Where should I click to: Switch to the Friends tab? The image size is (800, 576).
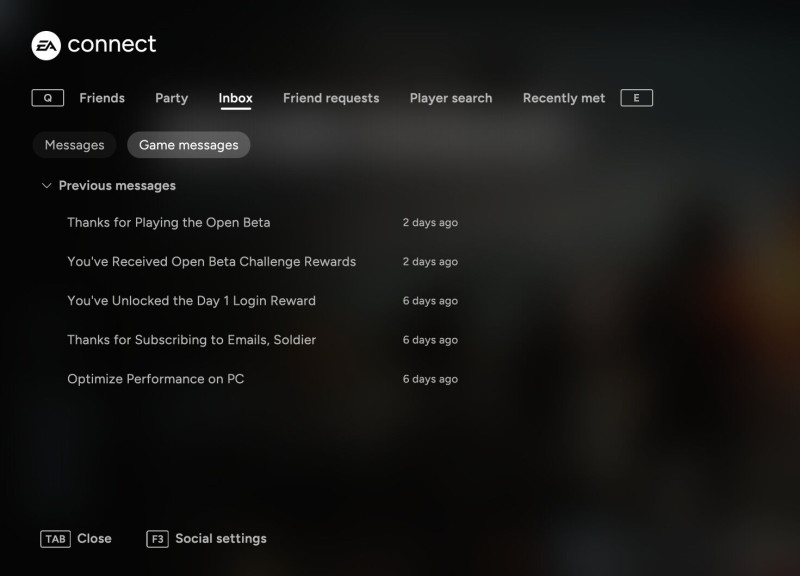click(x=102, y=98)
